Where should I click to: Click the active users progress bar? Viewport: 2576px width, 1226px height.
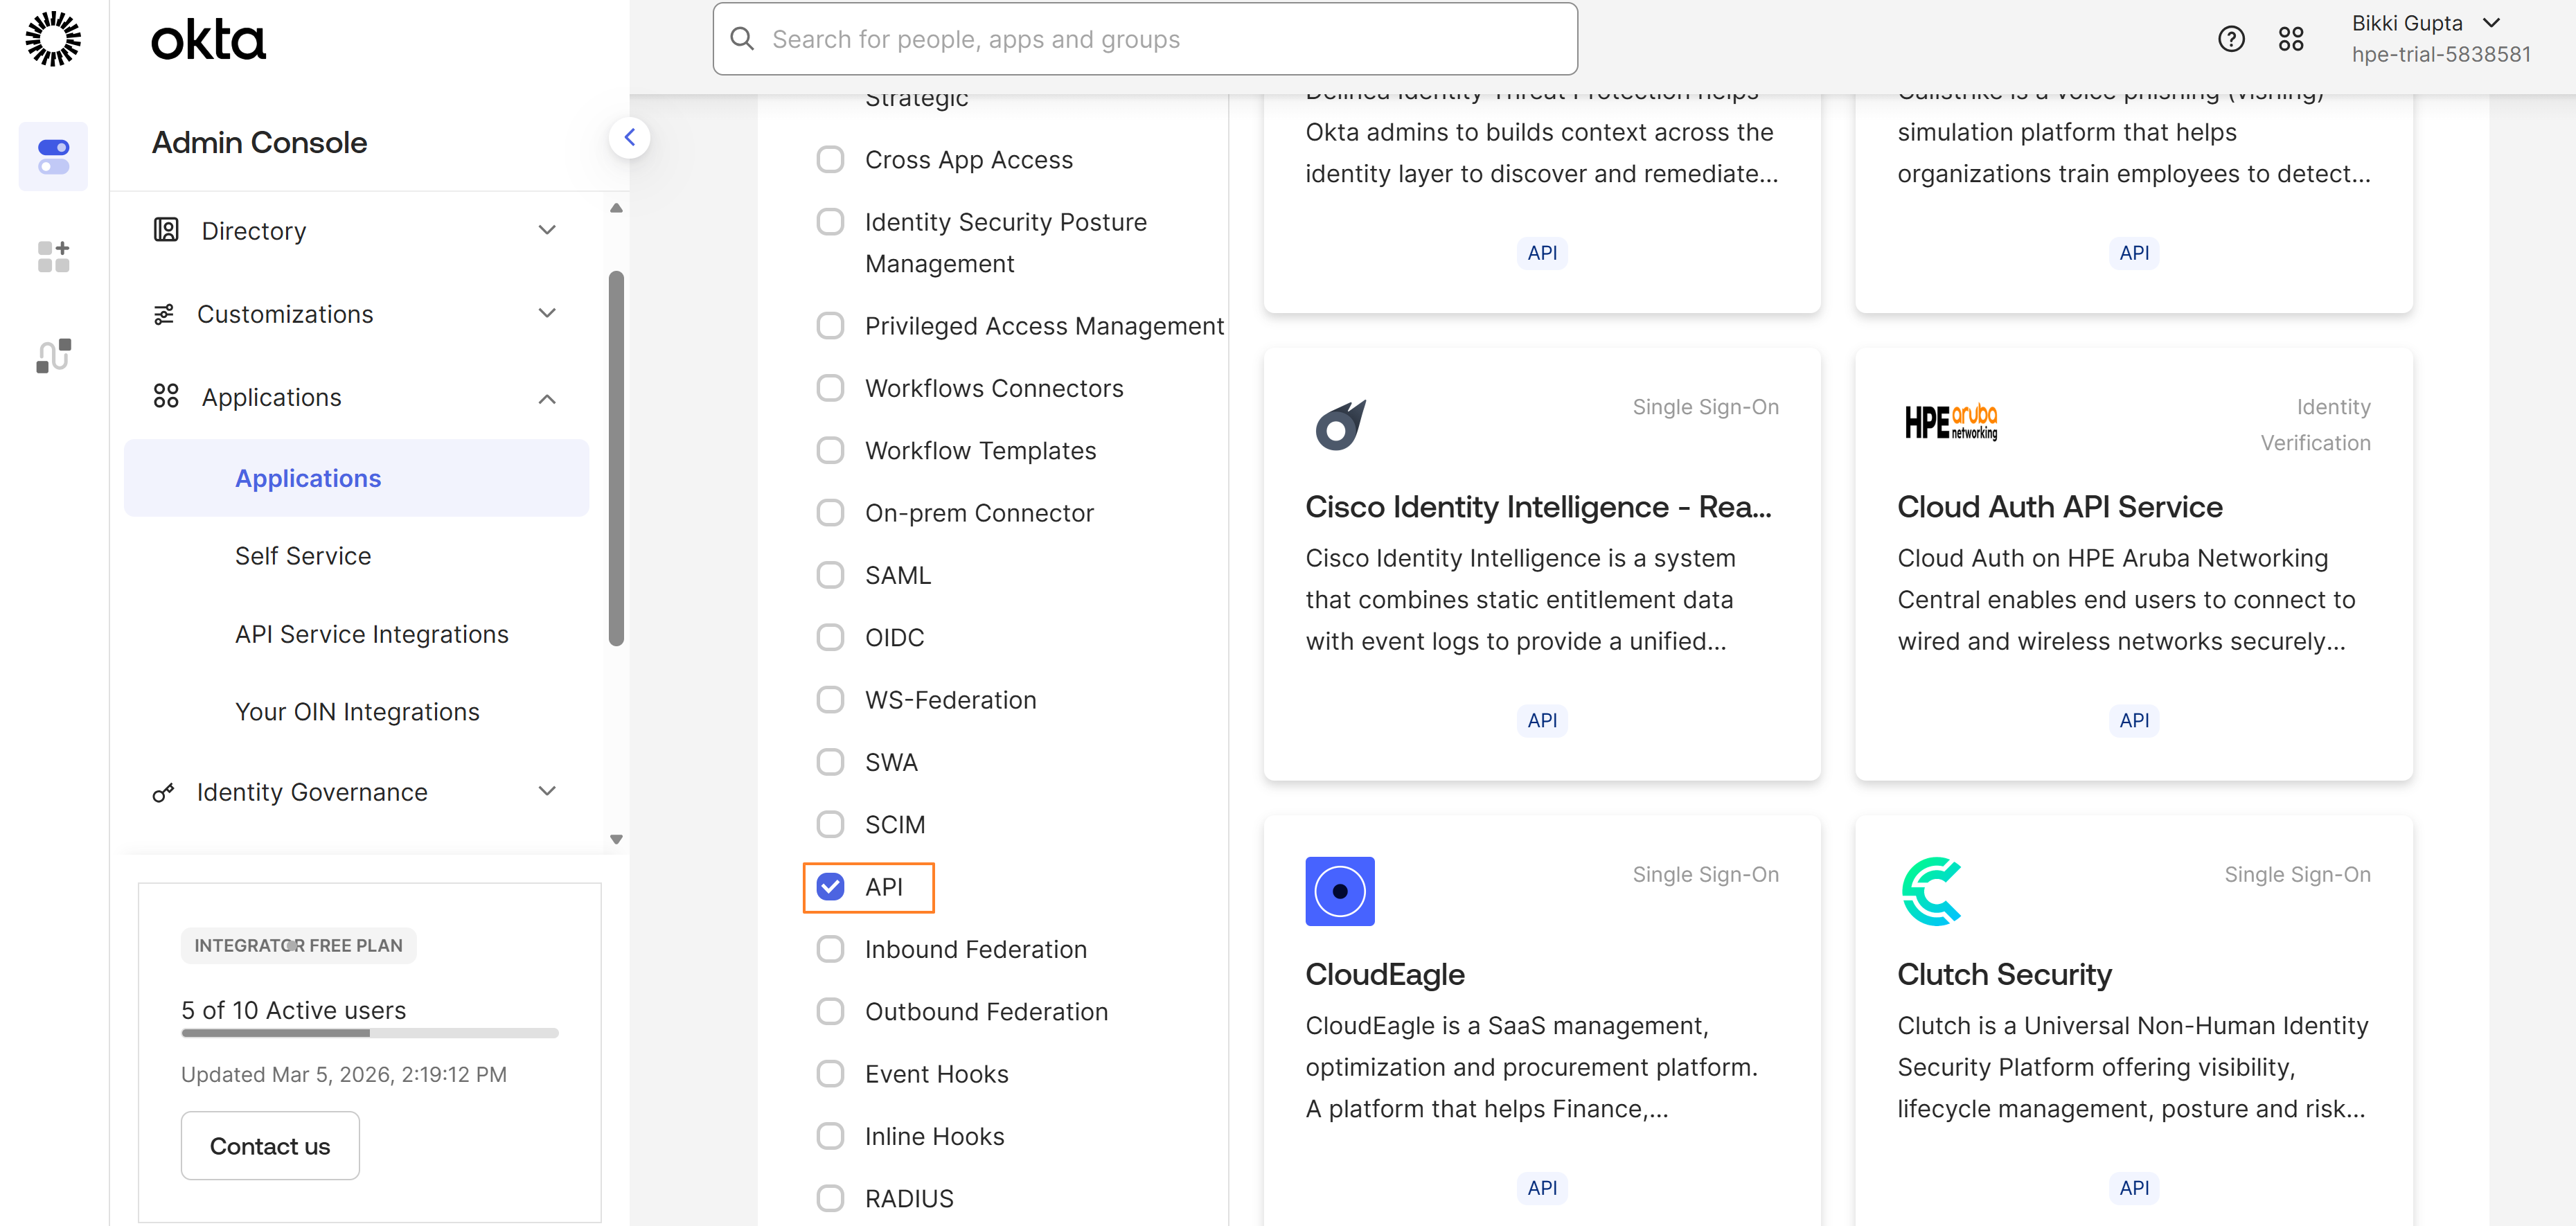370,1033
